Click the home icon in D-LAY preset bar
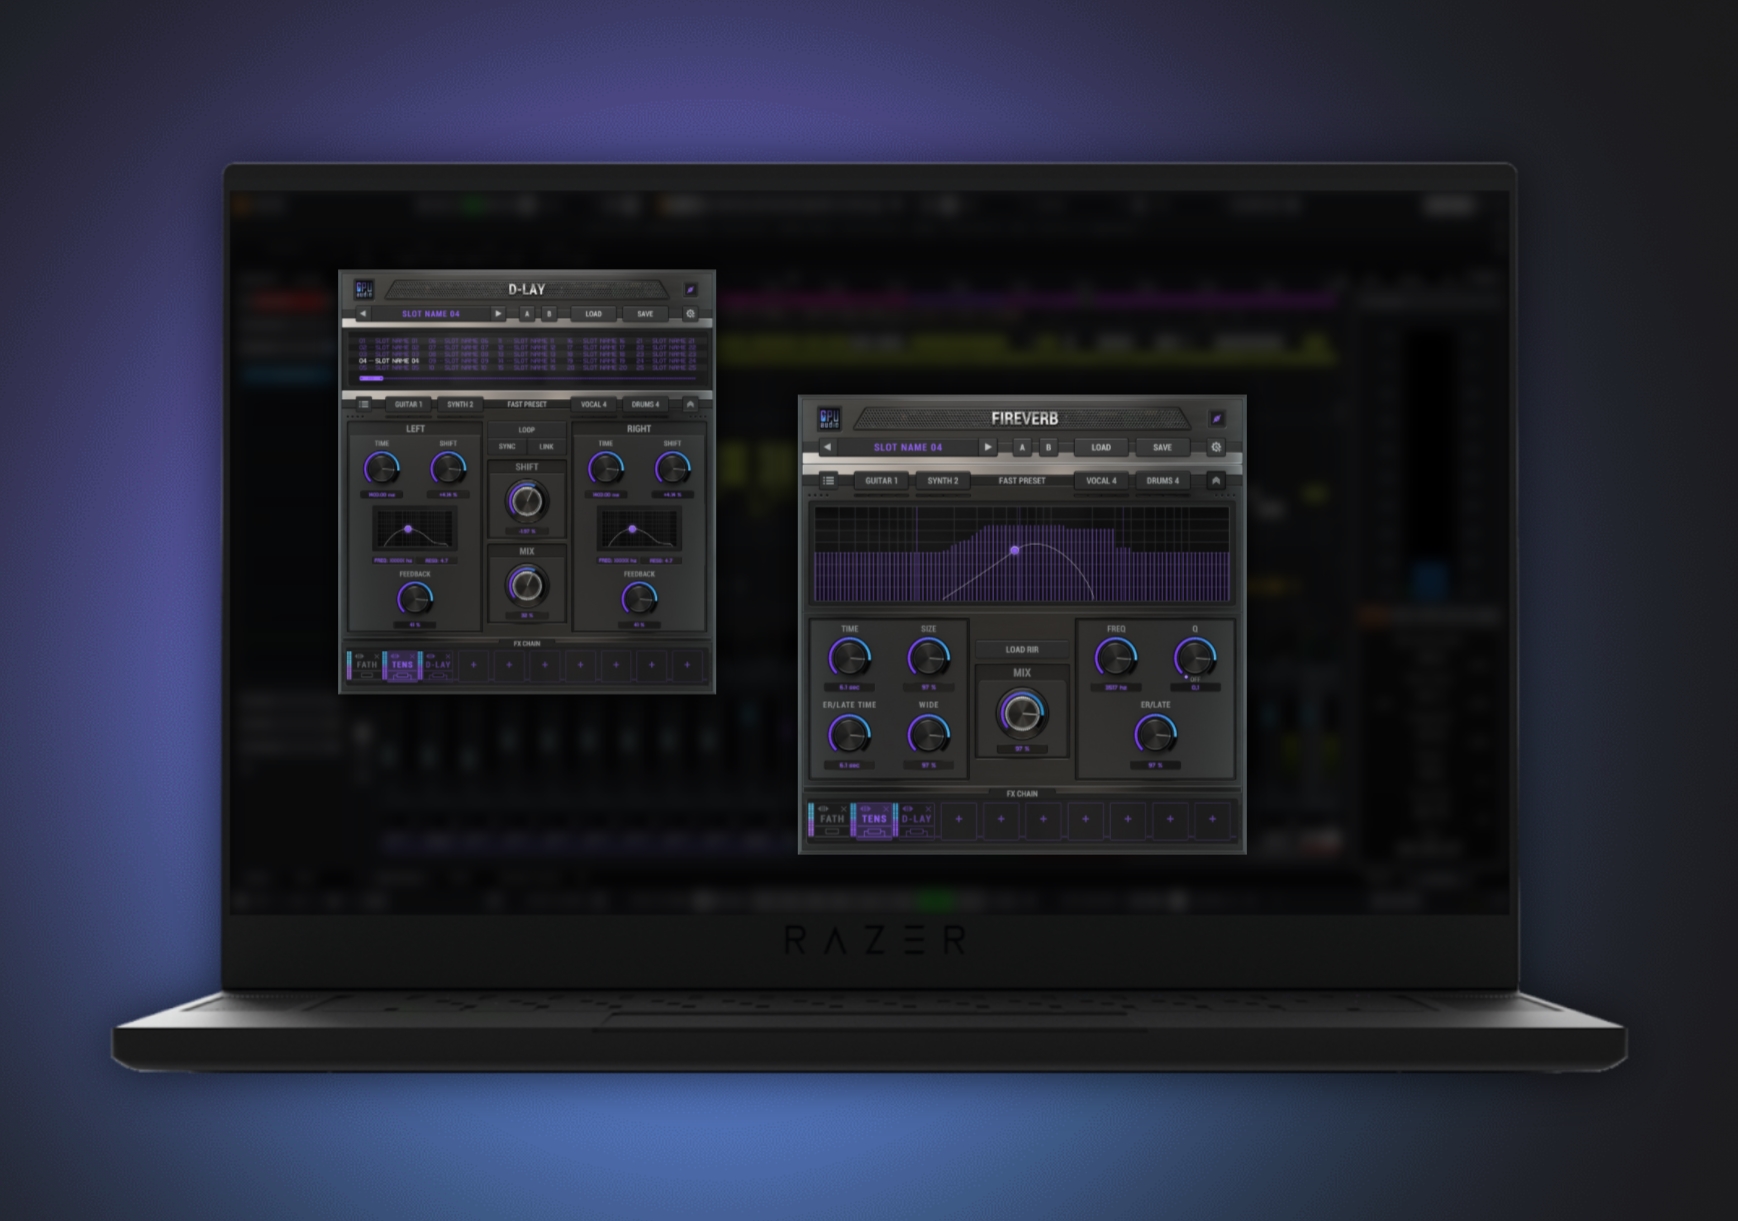 [690, 404]
